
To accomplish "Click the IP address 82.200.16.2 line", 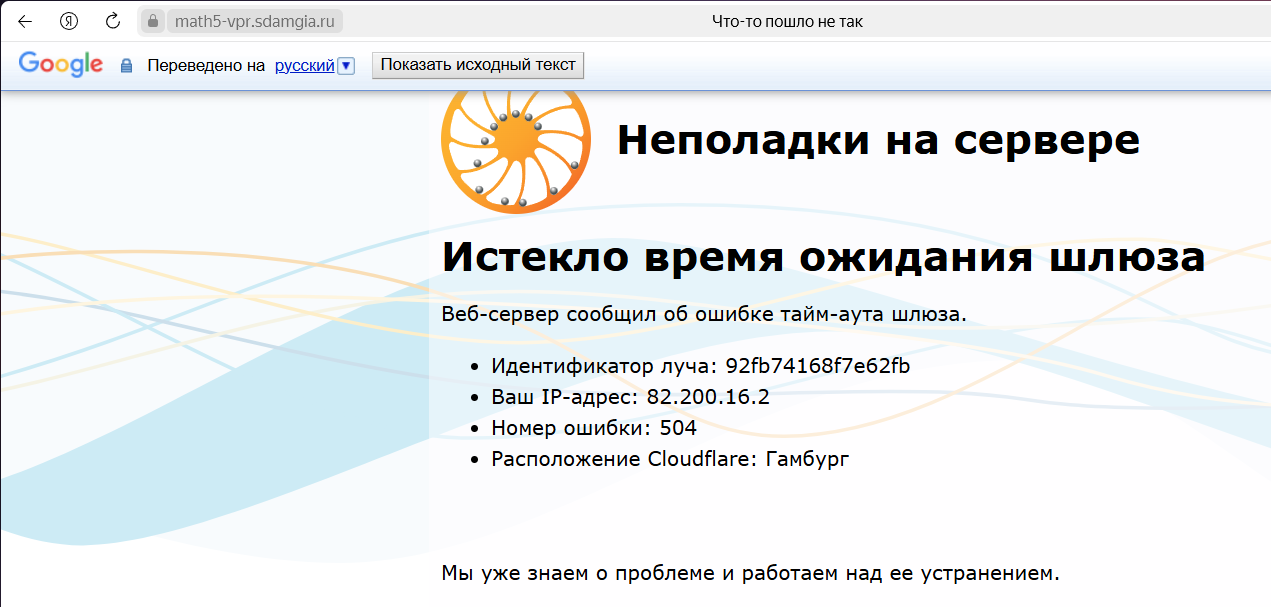I will click(x=630, y=397).
